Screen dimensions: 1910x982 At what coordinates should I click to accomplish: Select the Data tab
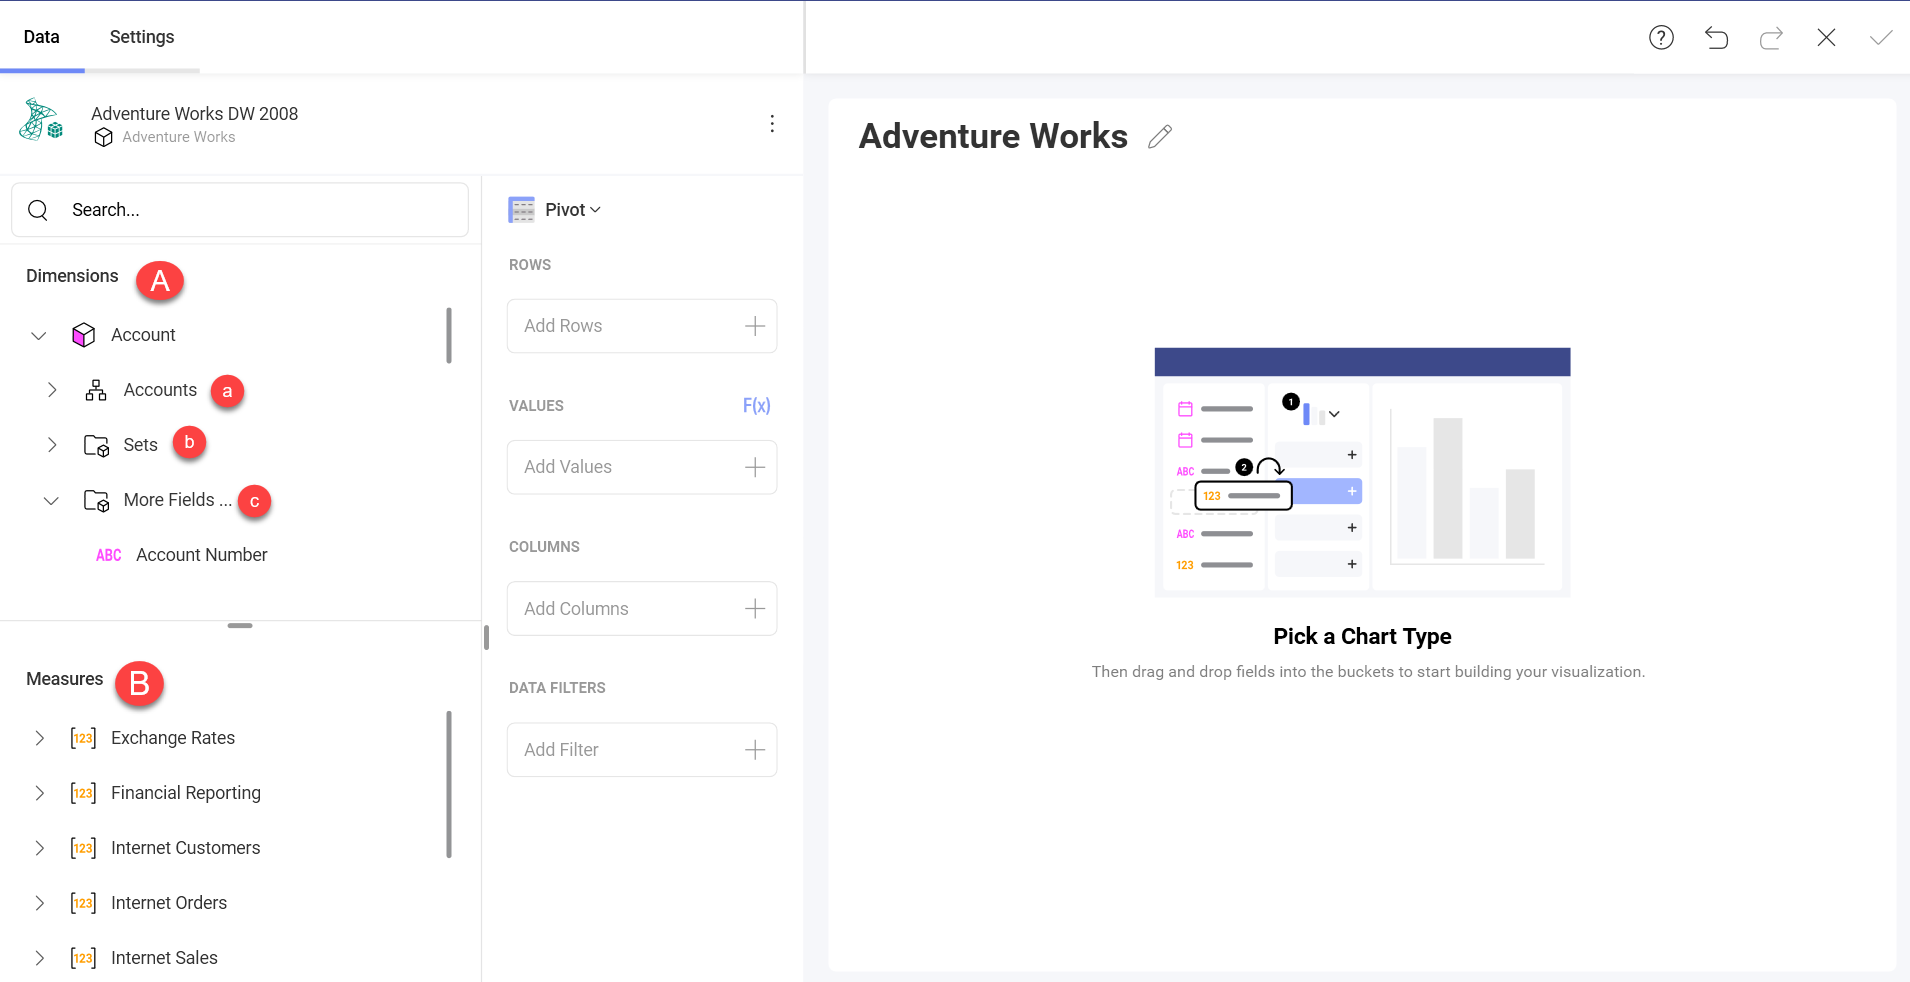[x=42, y=37]
